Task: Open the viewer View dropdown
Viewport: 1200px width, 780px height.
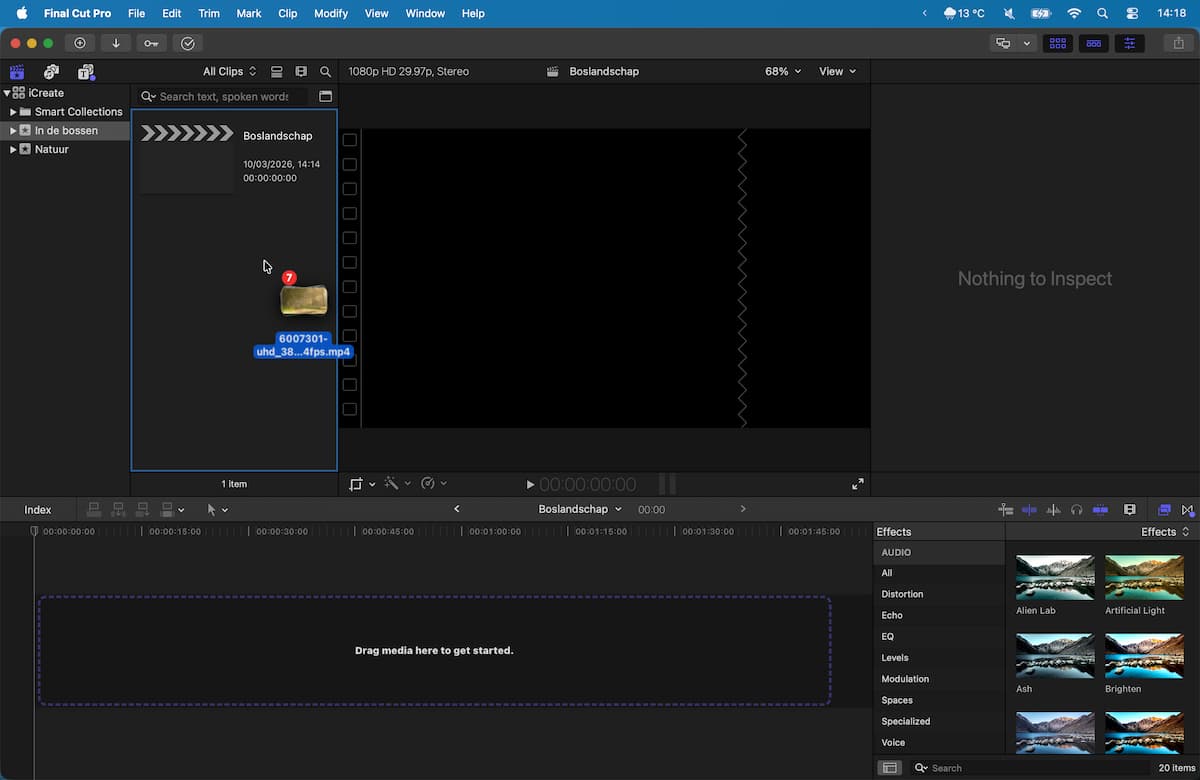Action: coord(837,72)
